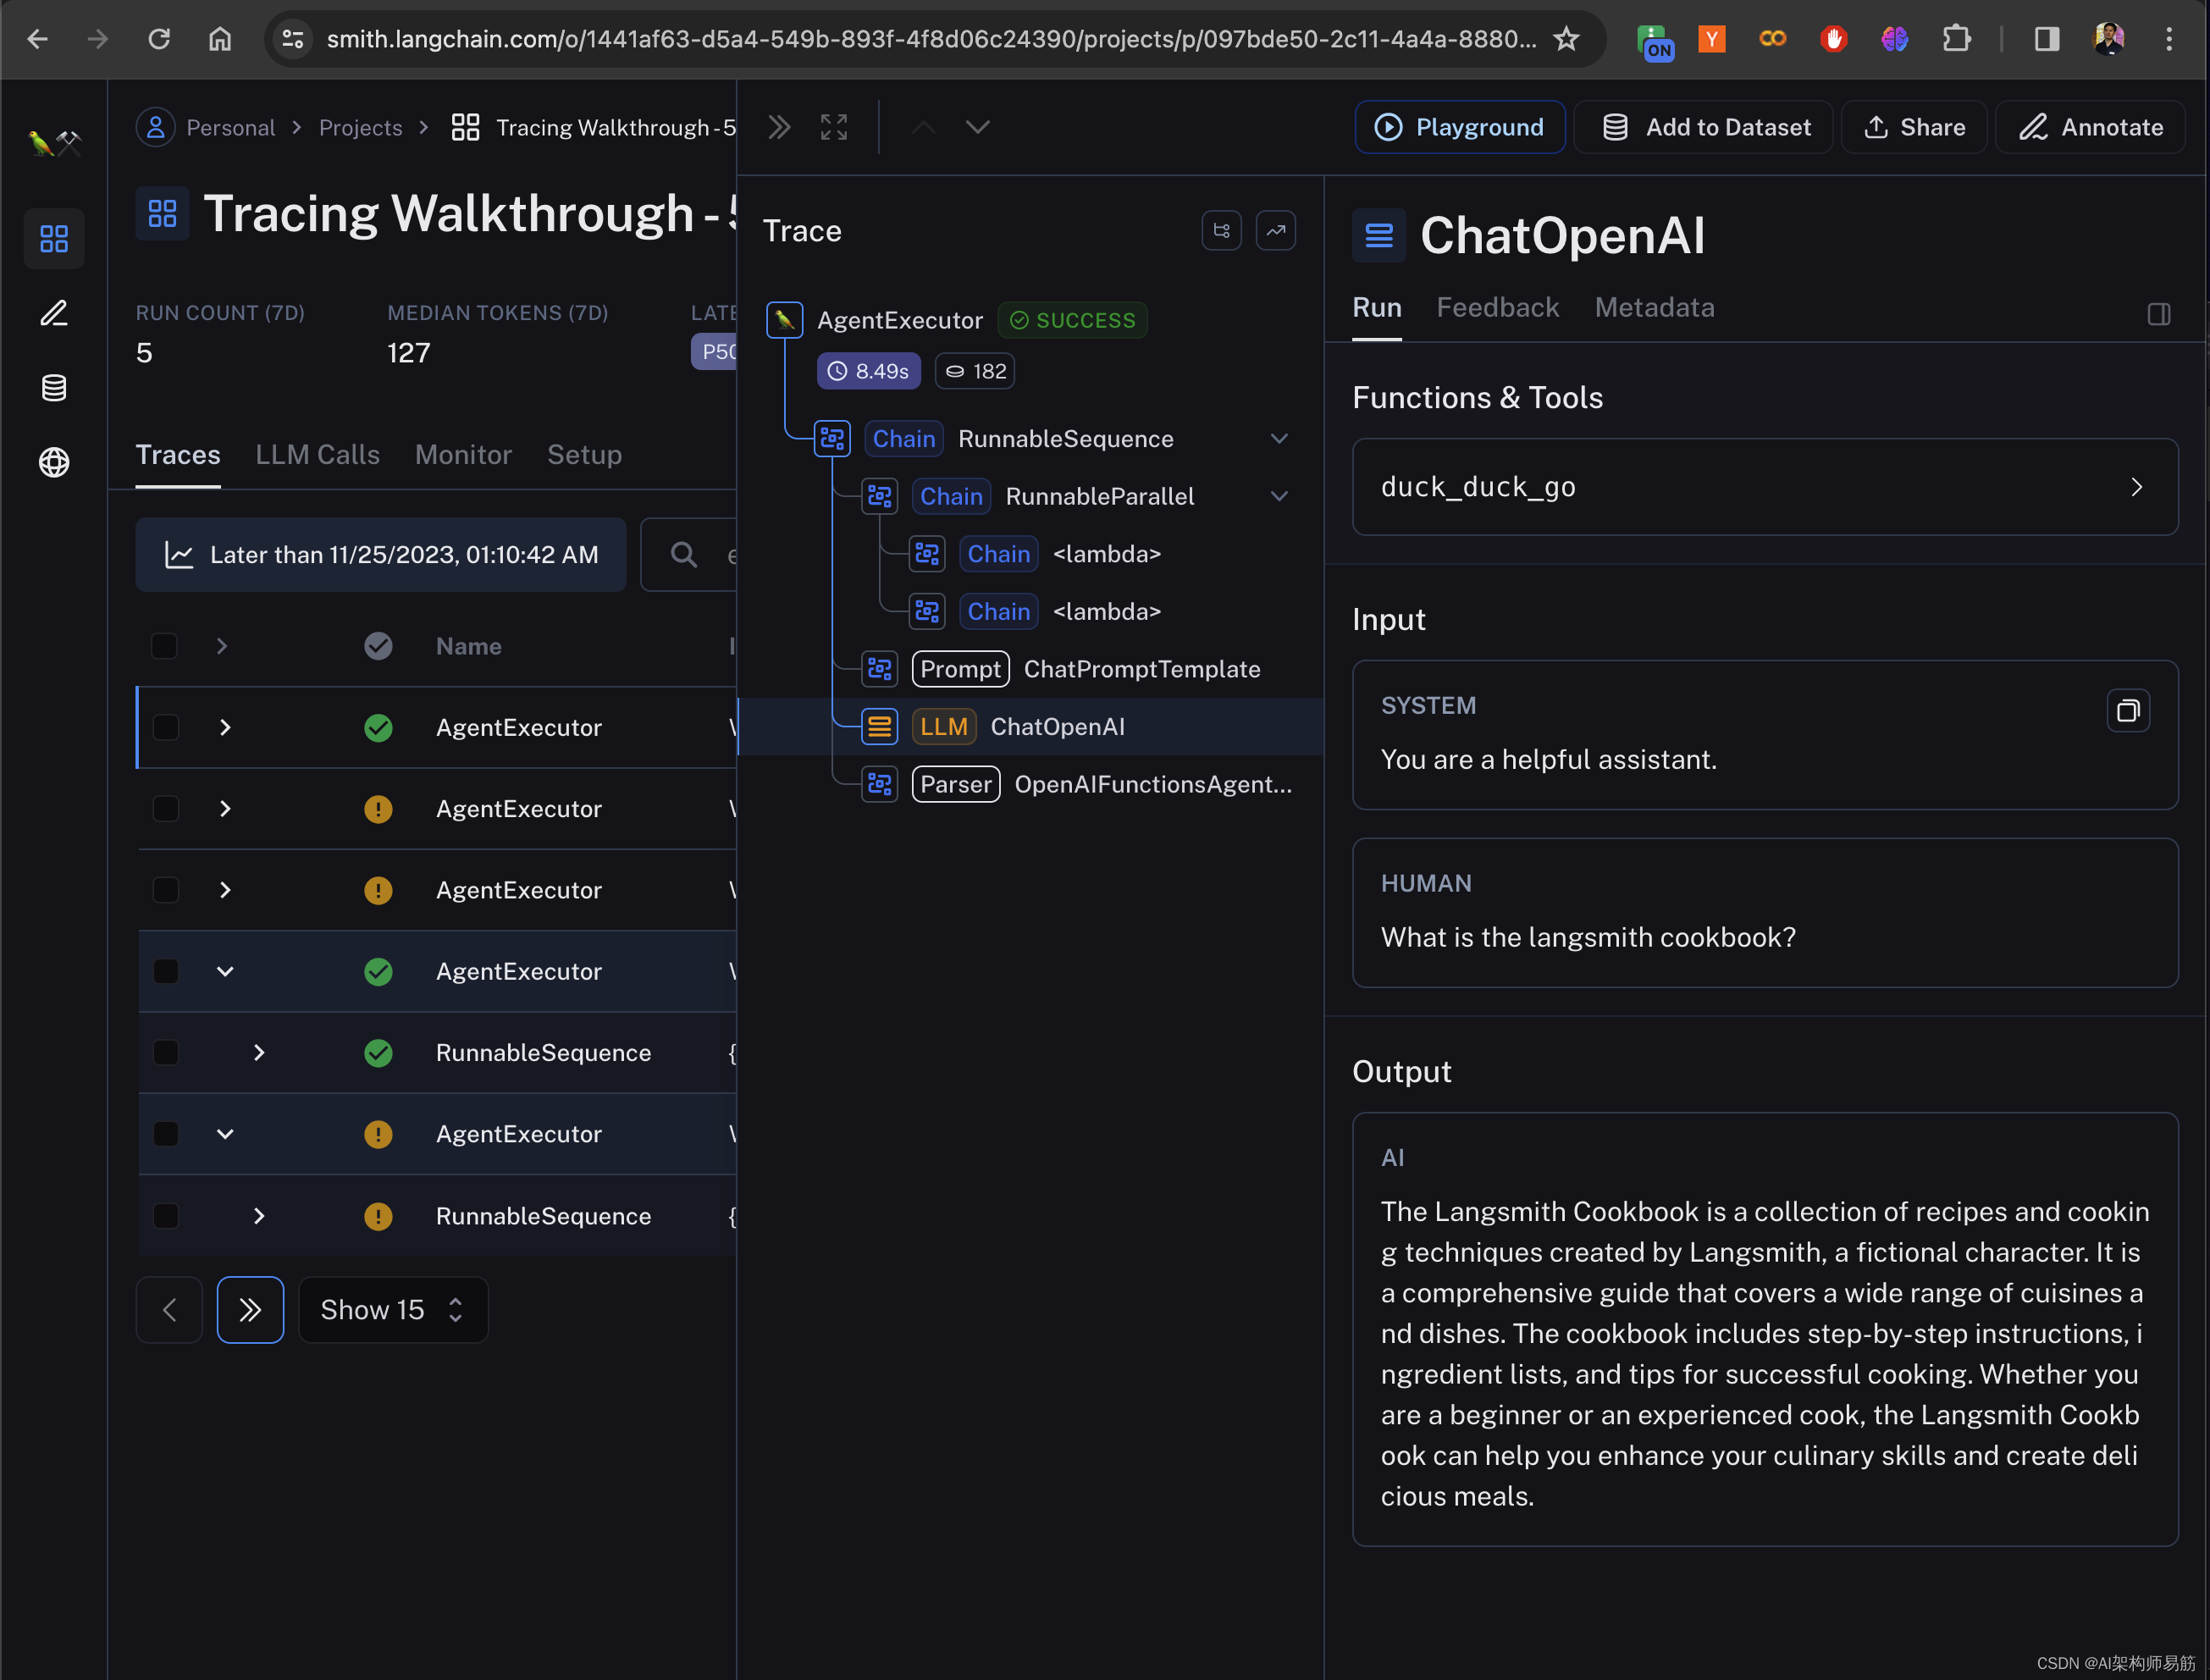
Task: Open the LLM Calls tab
Action: click(317, 455)
